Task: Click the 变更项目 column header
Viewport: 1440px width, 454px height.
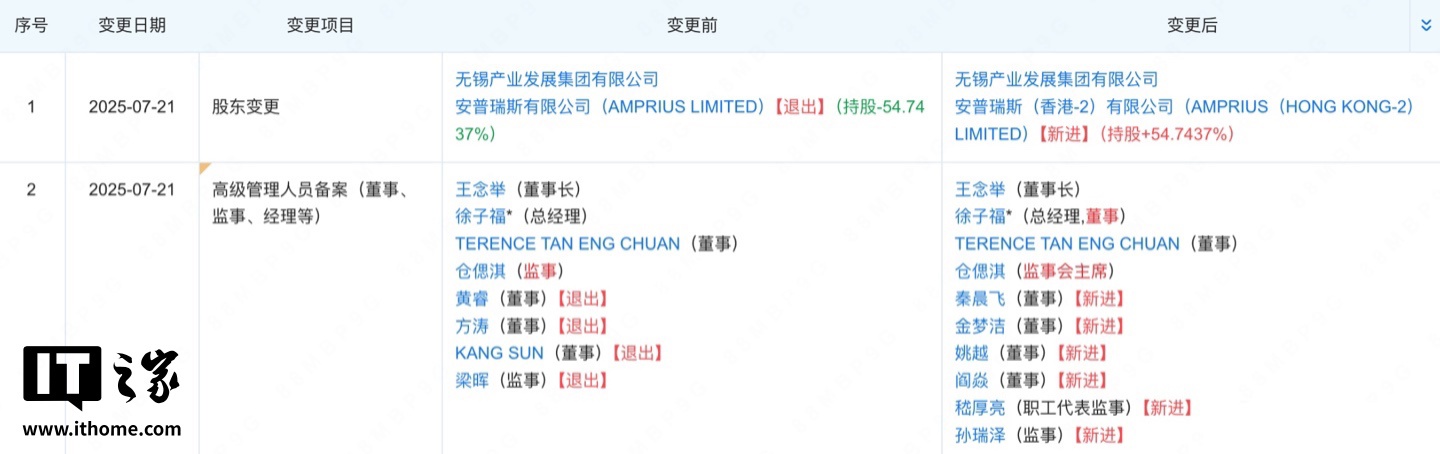Action: [x=320, y=26]
